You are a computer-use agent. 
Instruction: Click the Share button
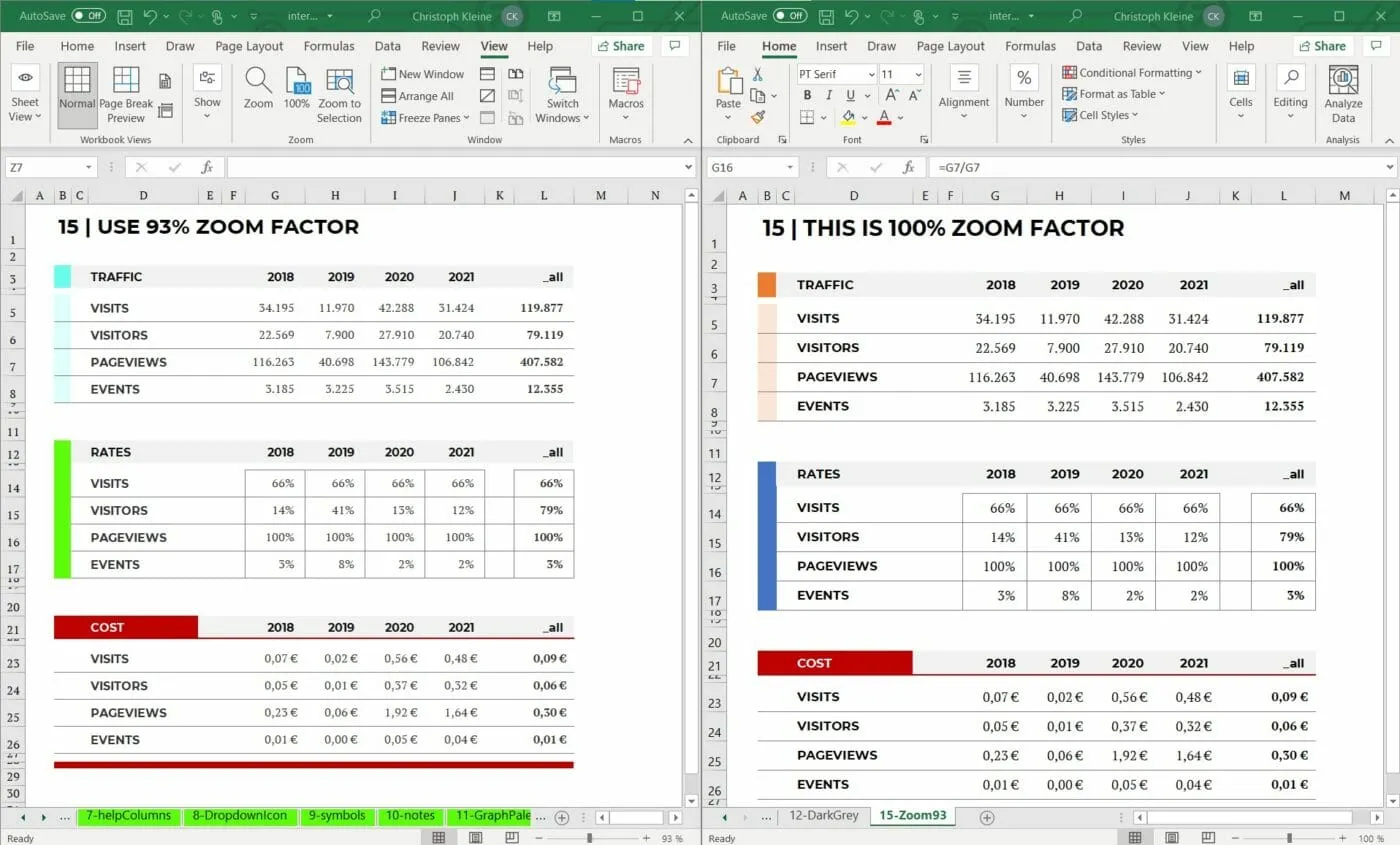point(621,46)
